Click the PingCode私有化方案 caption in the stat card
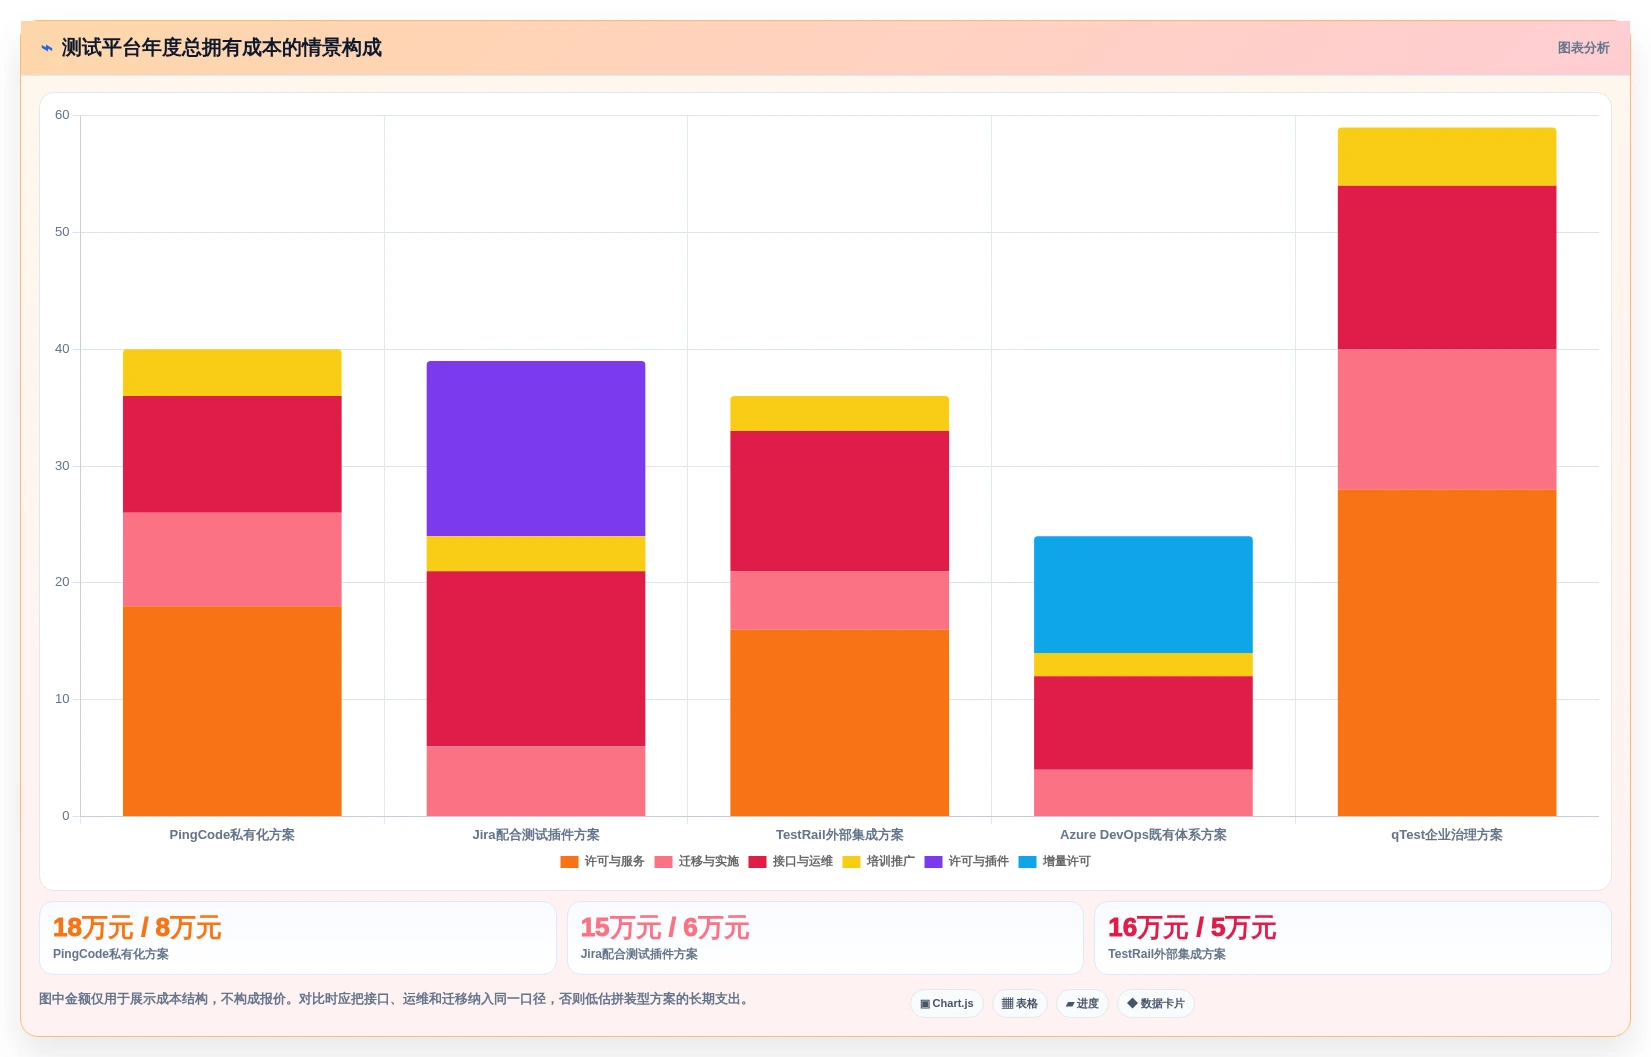 tap(111, 954)
